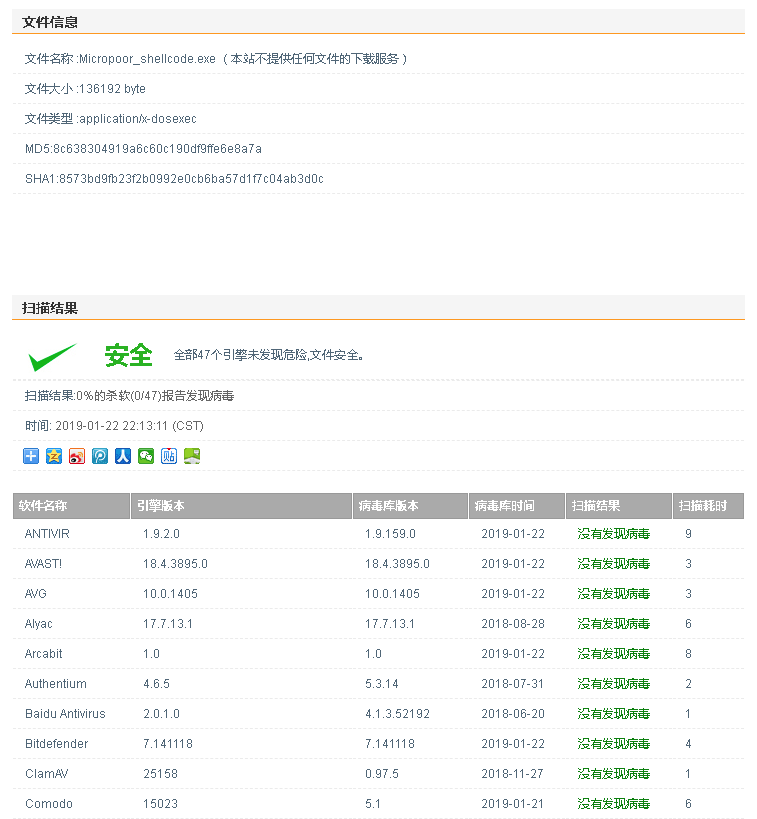Share to QZone via star icon
The height and width of the screenshot is (819, 757).
click(x=54, y=456)
